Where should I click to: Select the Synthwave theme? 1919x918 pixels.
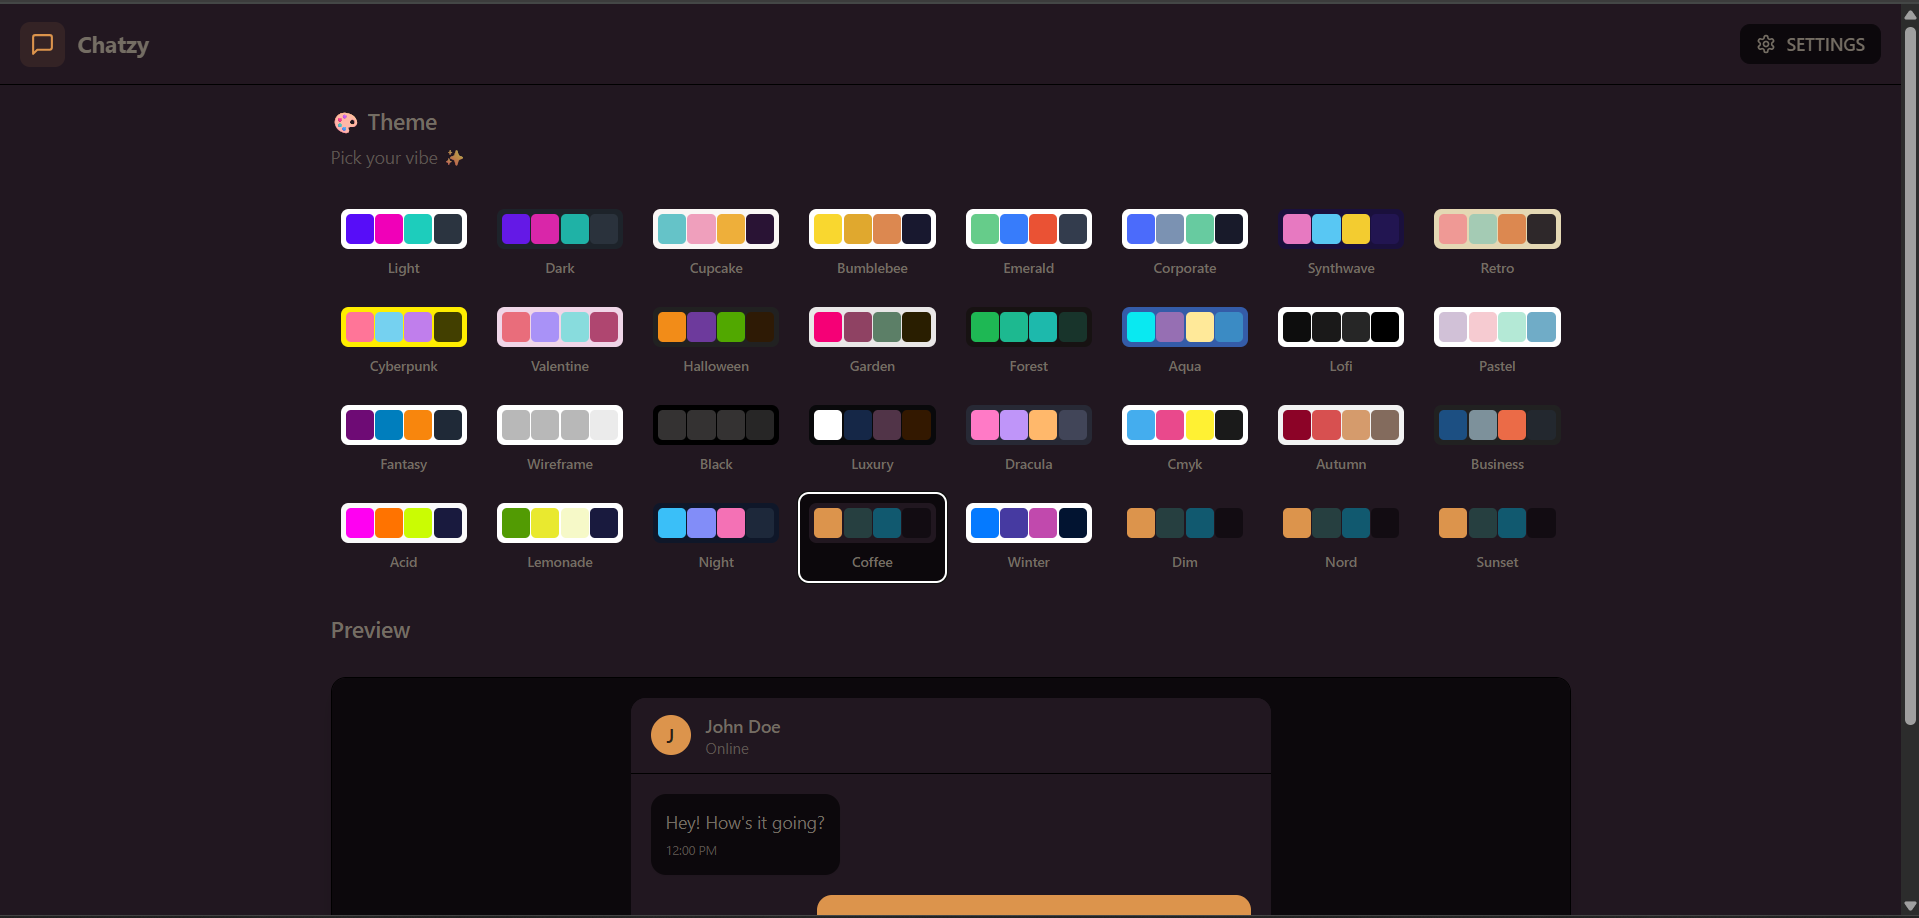point(1341,243)
